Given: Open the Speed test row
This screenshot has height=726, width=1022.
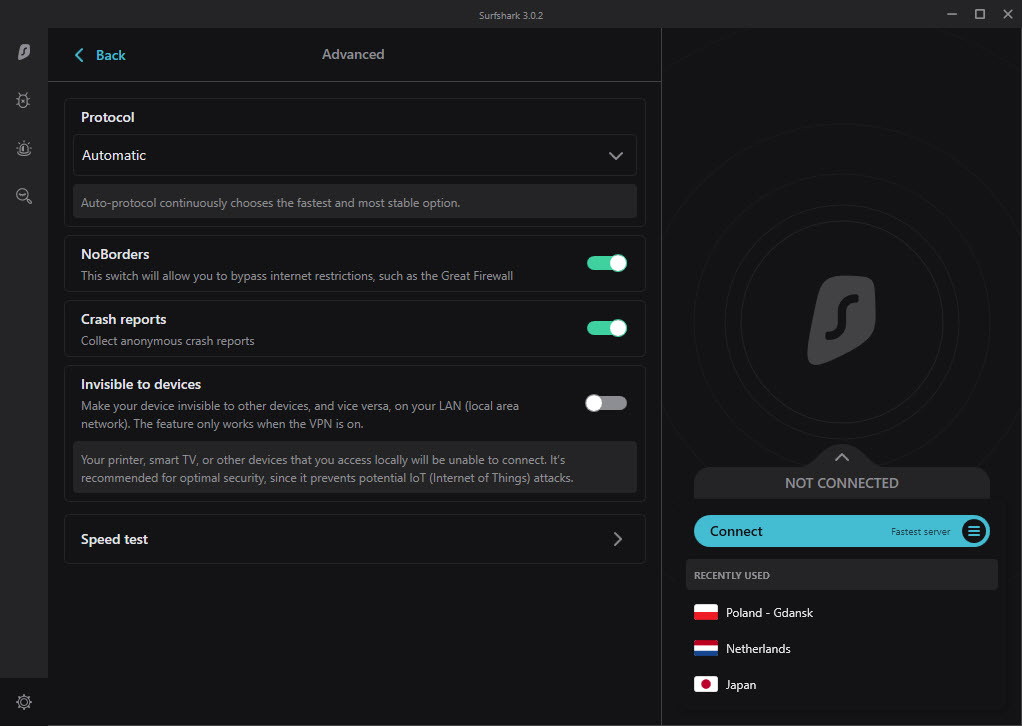Looking at the screenshot, I should point(355,539).
